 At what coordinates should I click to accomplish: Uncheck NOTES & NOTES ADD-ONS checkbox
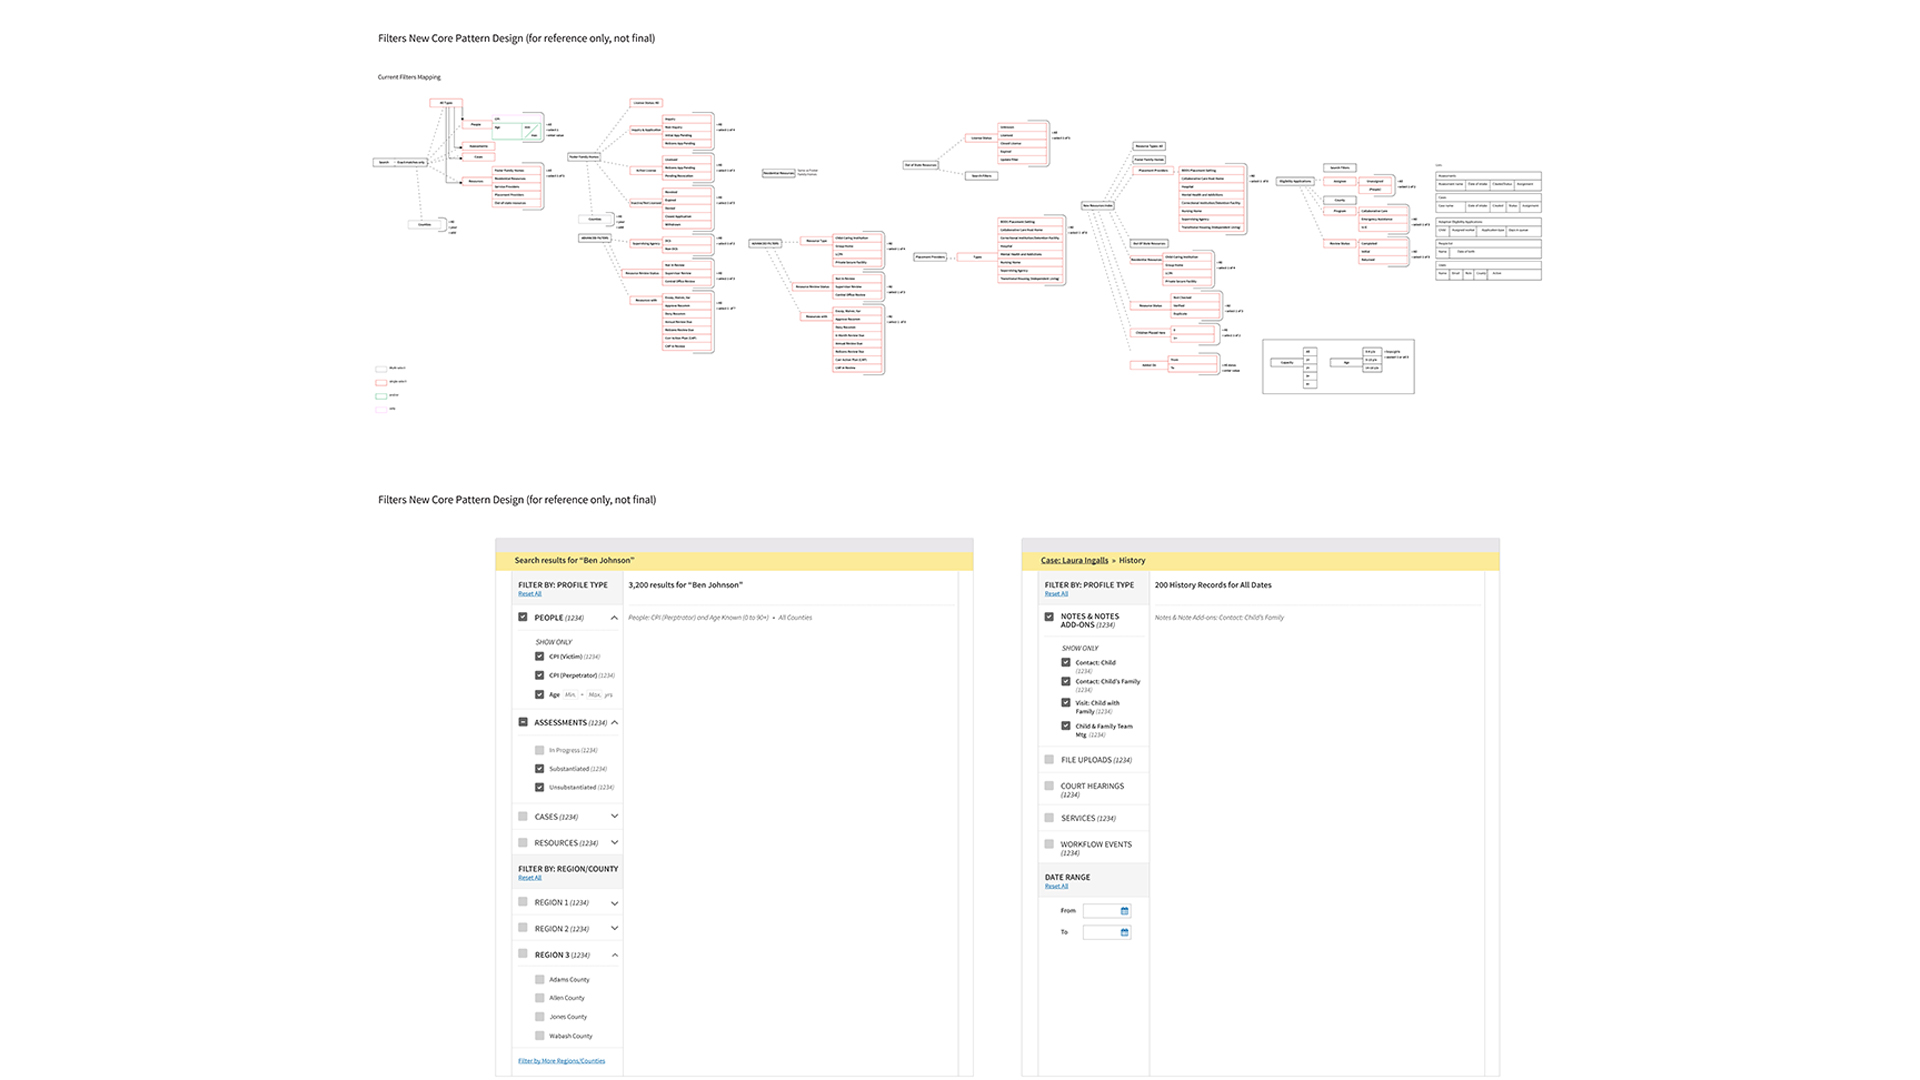[x=1049, y=617]
